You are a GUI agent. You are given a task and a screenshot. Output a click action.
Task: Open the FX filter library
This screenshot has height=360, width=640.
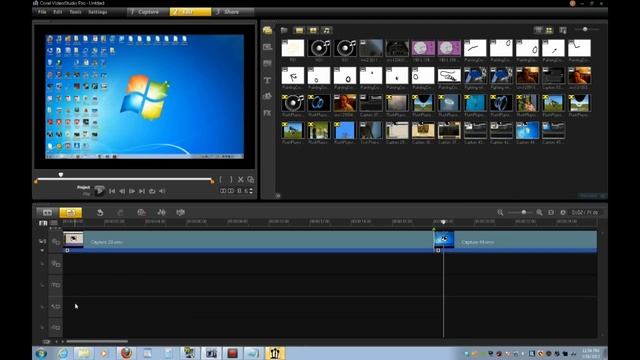click(x=267, y=113)
